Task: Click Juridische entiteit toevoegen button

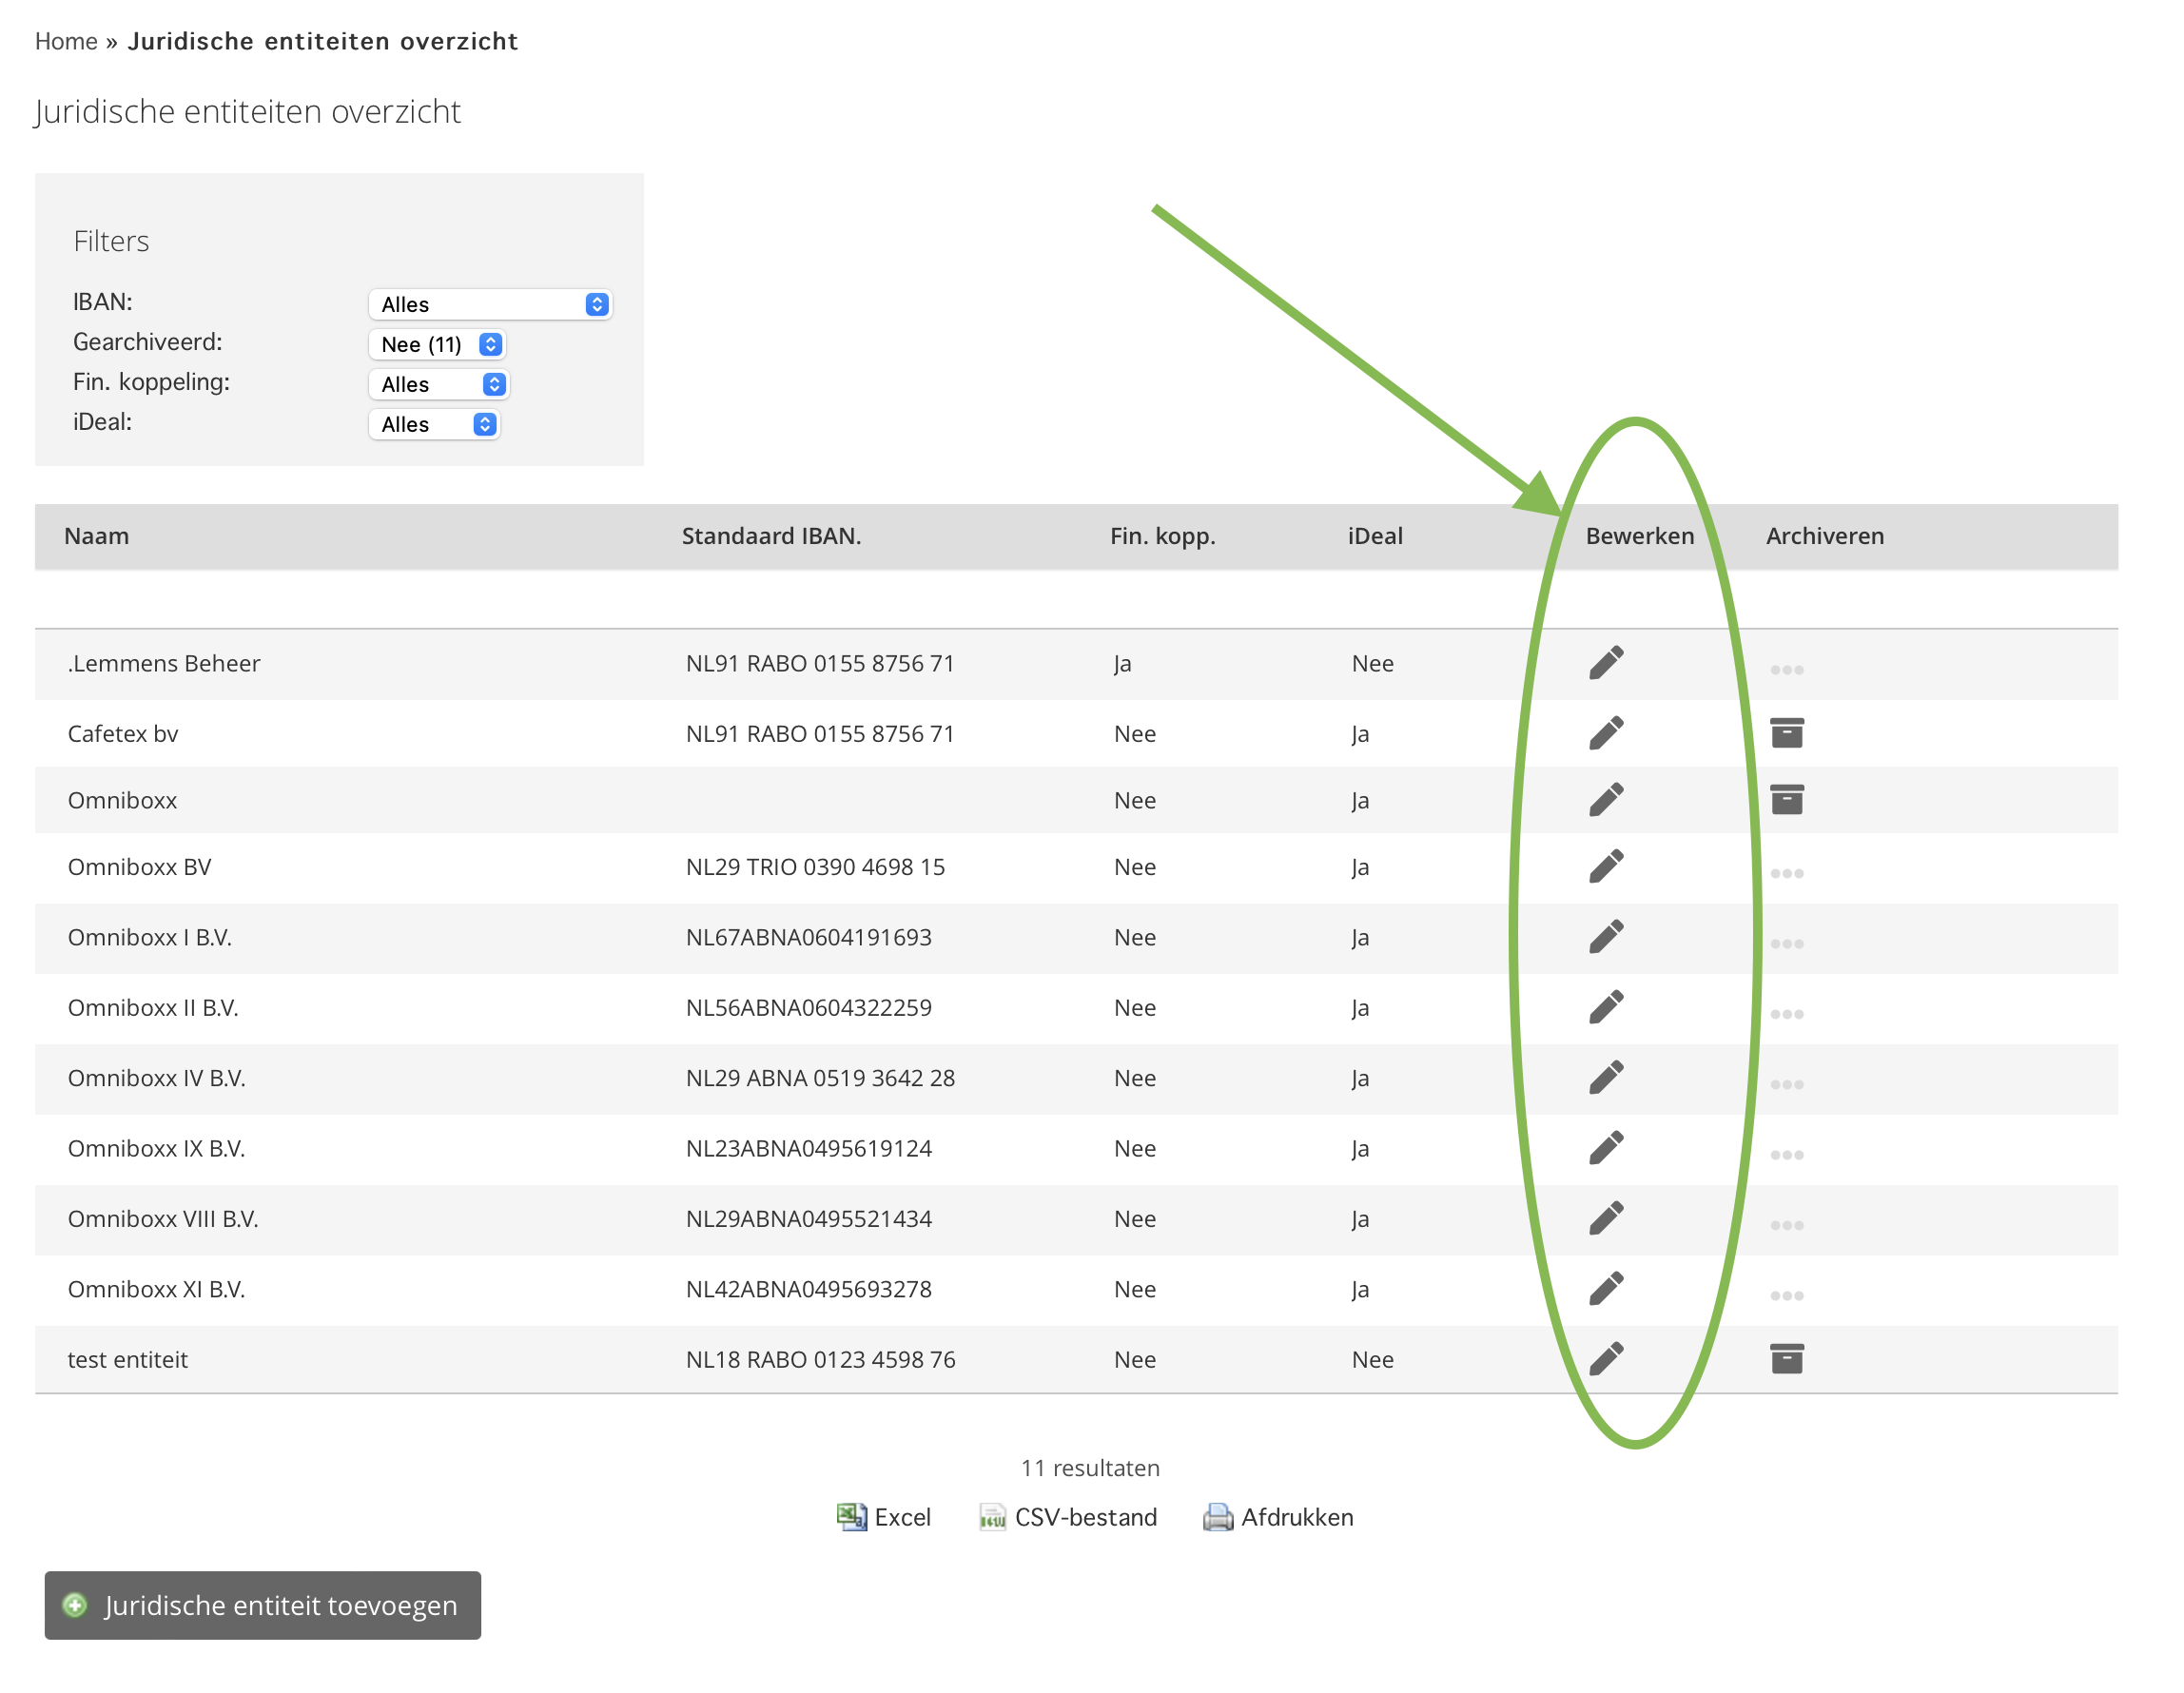Action: [x=262, y=1605]
